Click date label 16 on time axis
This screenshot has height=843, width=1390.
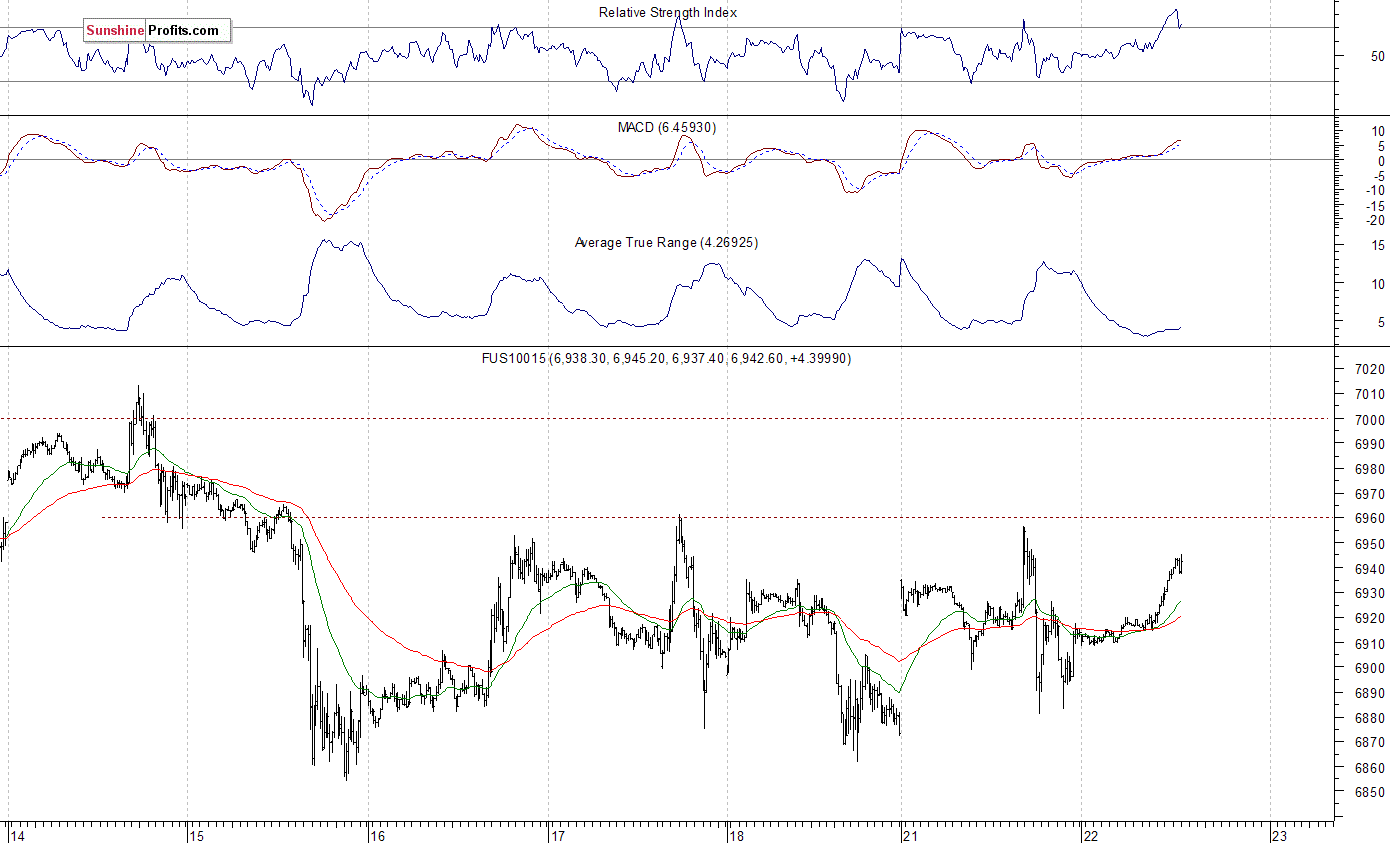[377, 835]
